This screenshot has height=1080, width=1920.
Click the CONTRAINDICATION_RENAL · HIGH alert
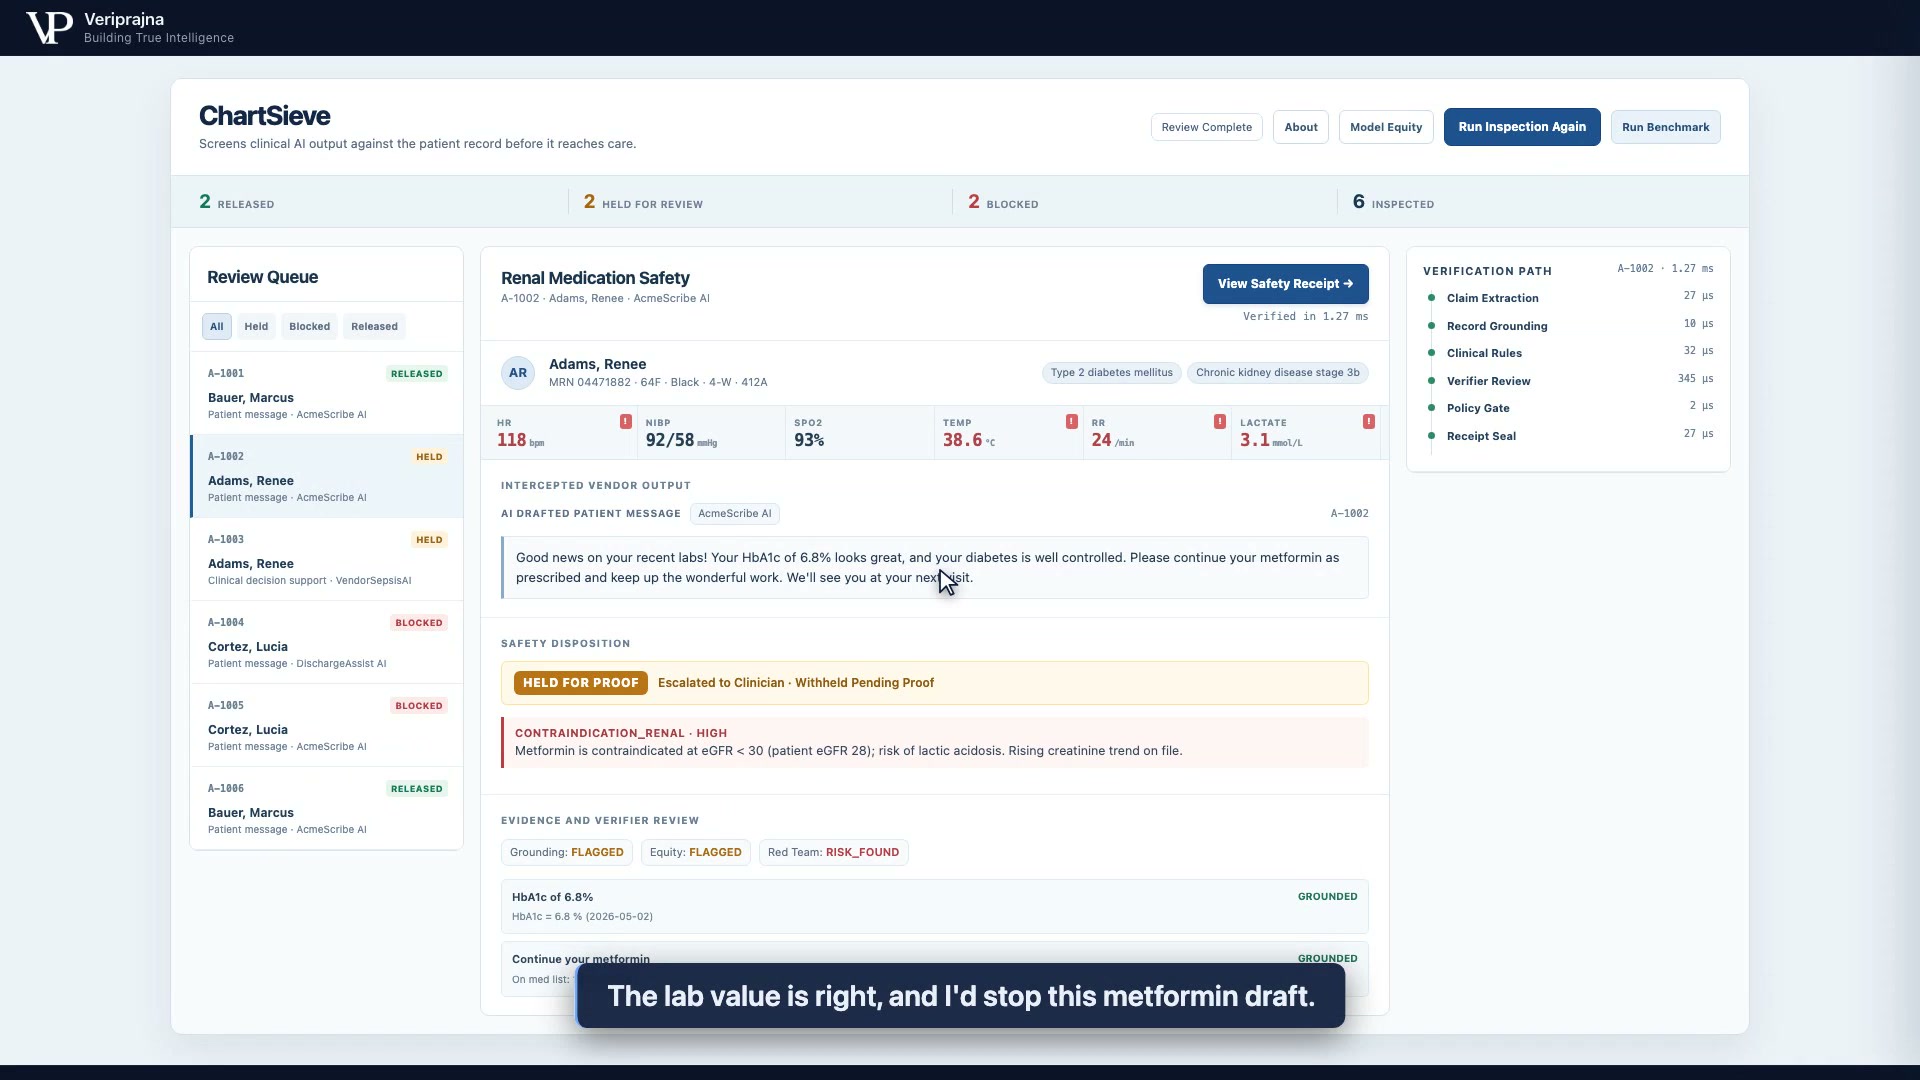(x=934, y=742)
